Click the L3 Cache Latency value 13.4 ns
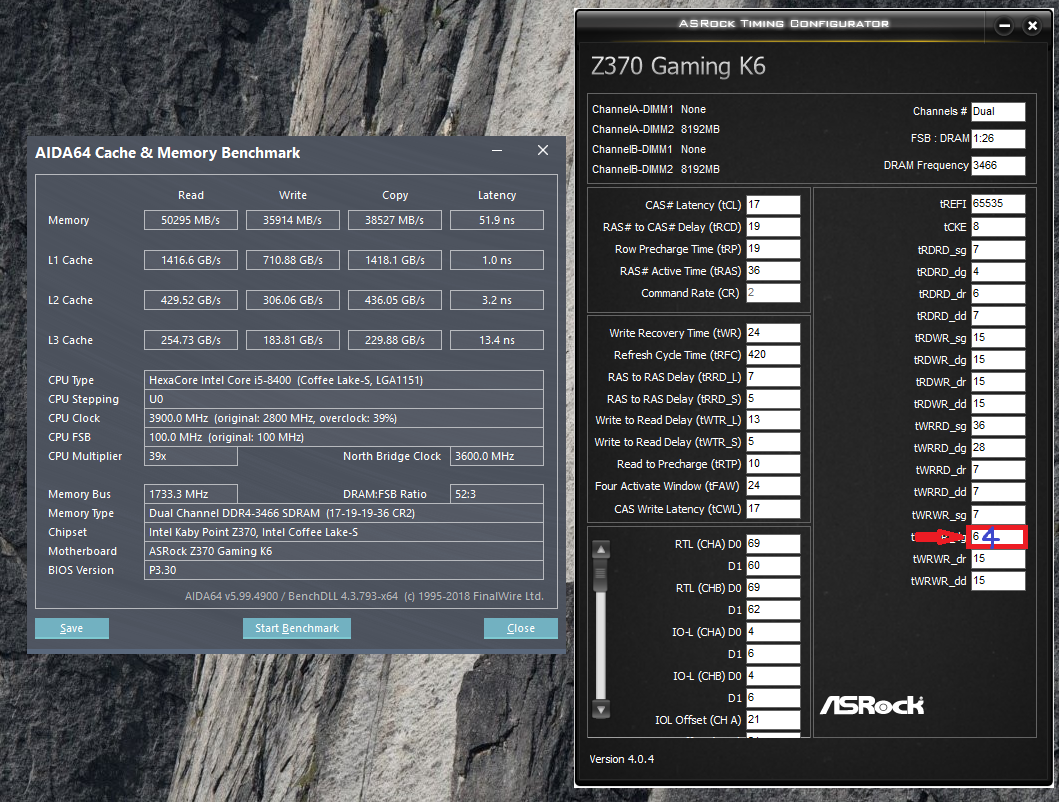Screen dimensions: 1059x802 (x=496, y=340)
